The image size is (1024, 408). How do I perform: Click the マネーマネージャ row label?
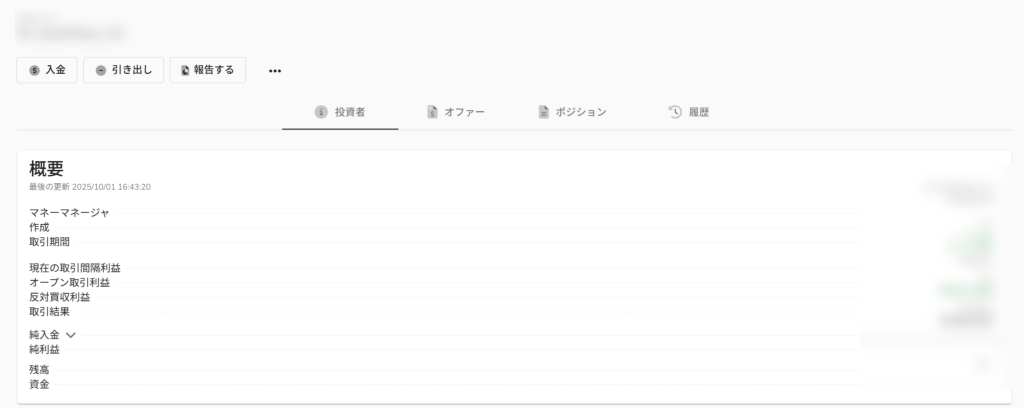point(69,212)
